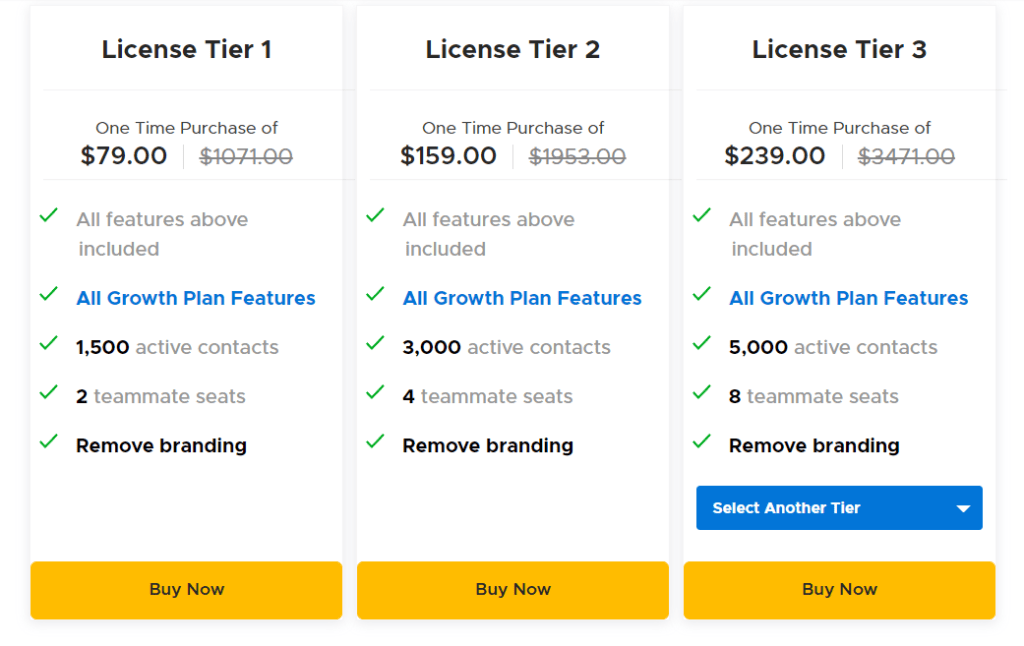
Task: Click the checkmark beside 2 teammate seats
Action: tap(48, 392)
